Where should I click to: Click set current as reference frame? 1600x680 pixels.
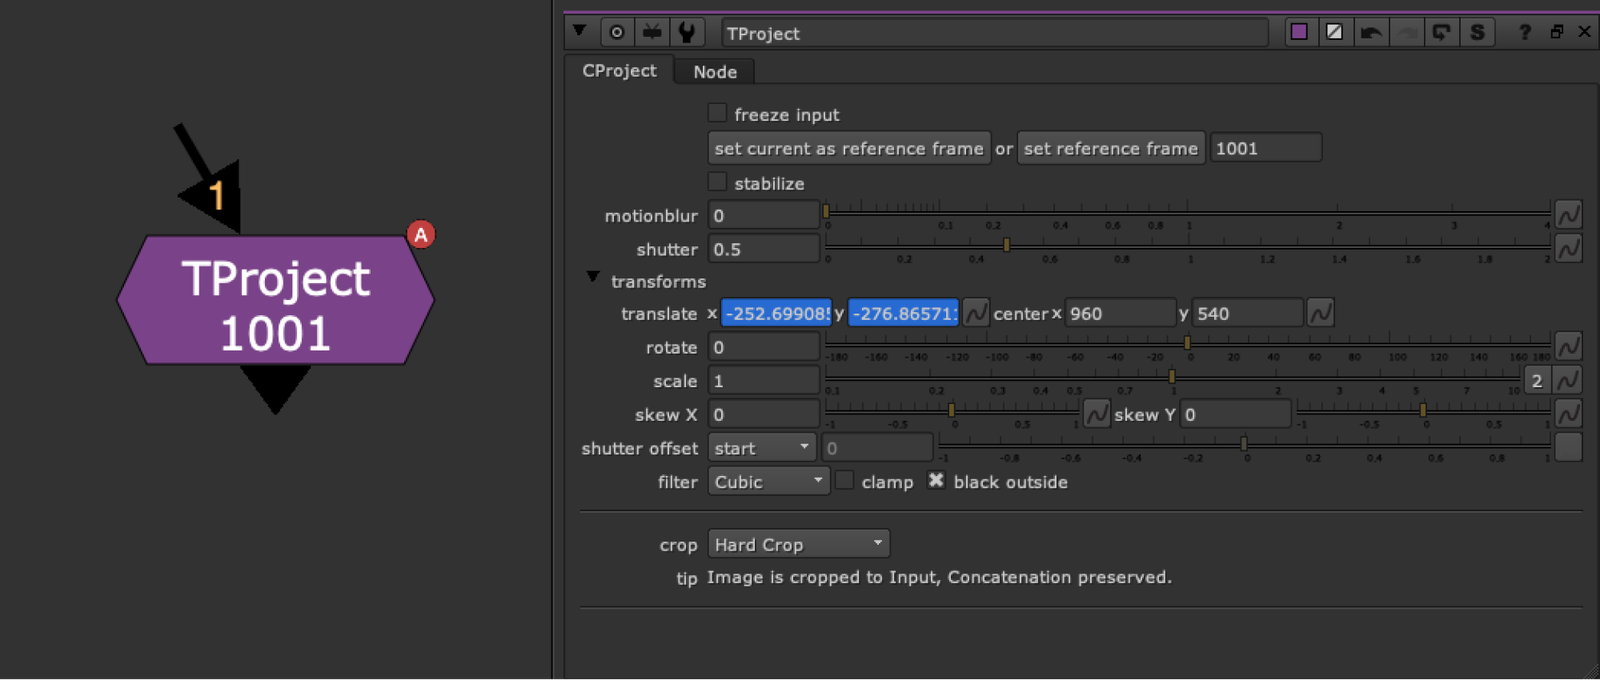click(x=849, y=148)
